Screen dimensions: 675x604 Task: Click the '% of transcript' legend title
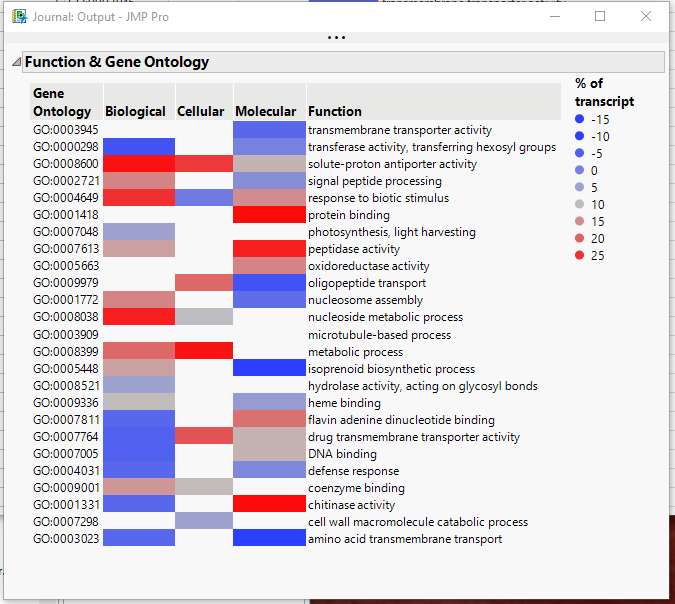(604, 92)
